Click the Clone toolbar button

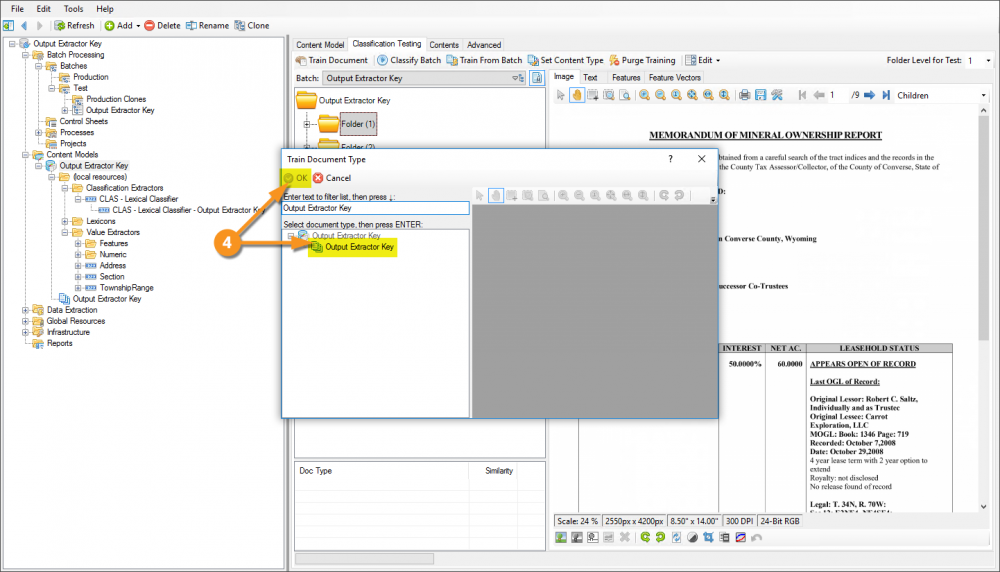(252, 25)
